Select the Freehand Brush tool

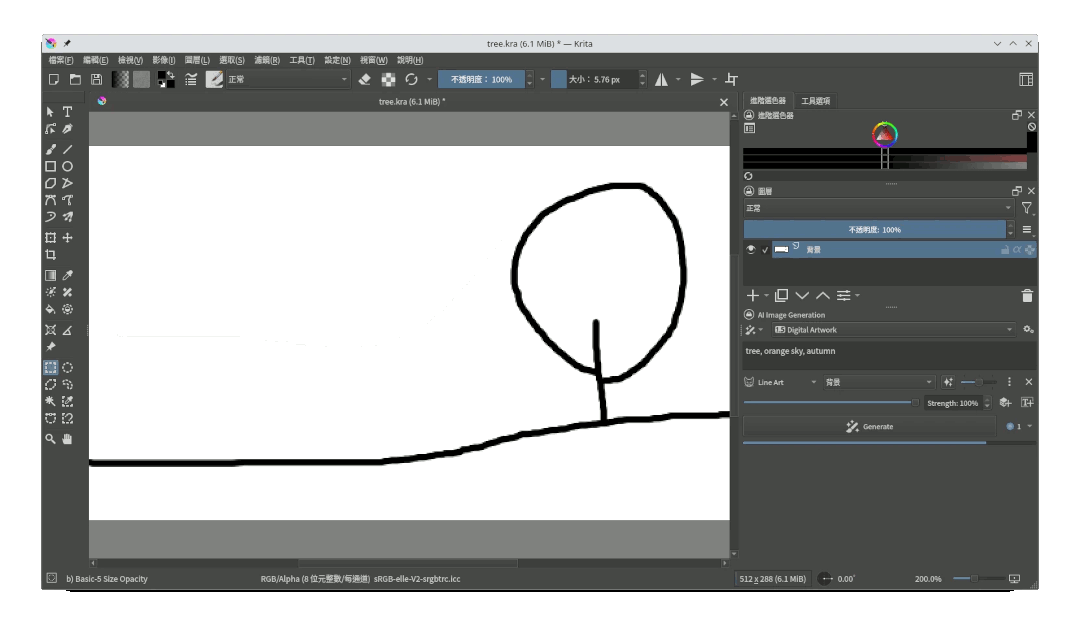(x=51, y=149)
